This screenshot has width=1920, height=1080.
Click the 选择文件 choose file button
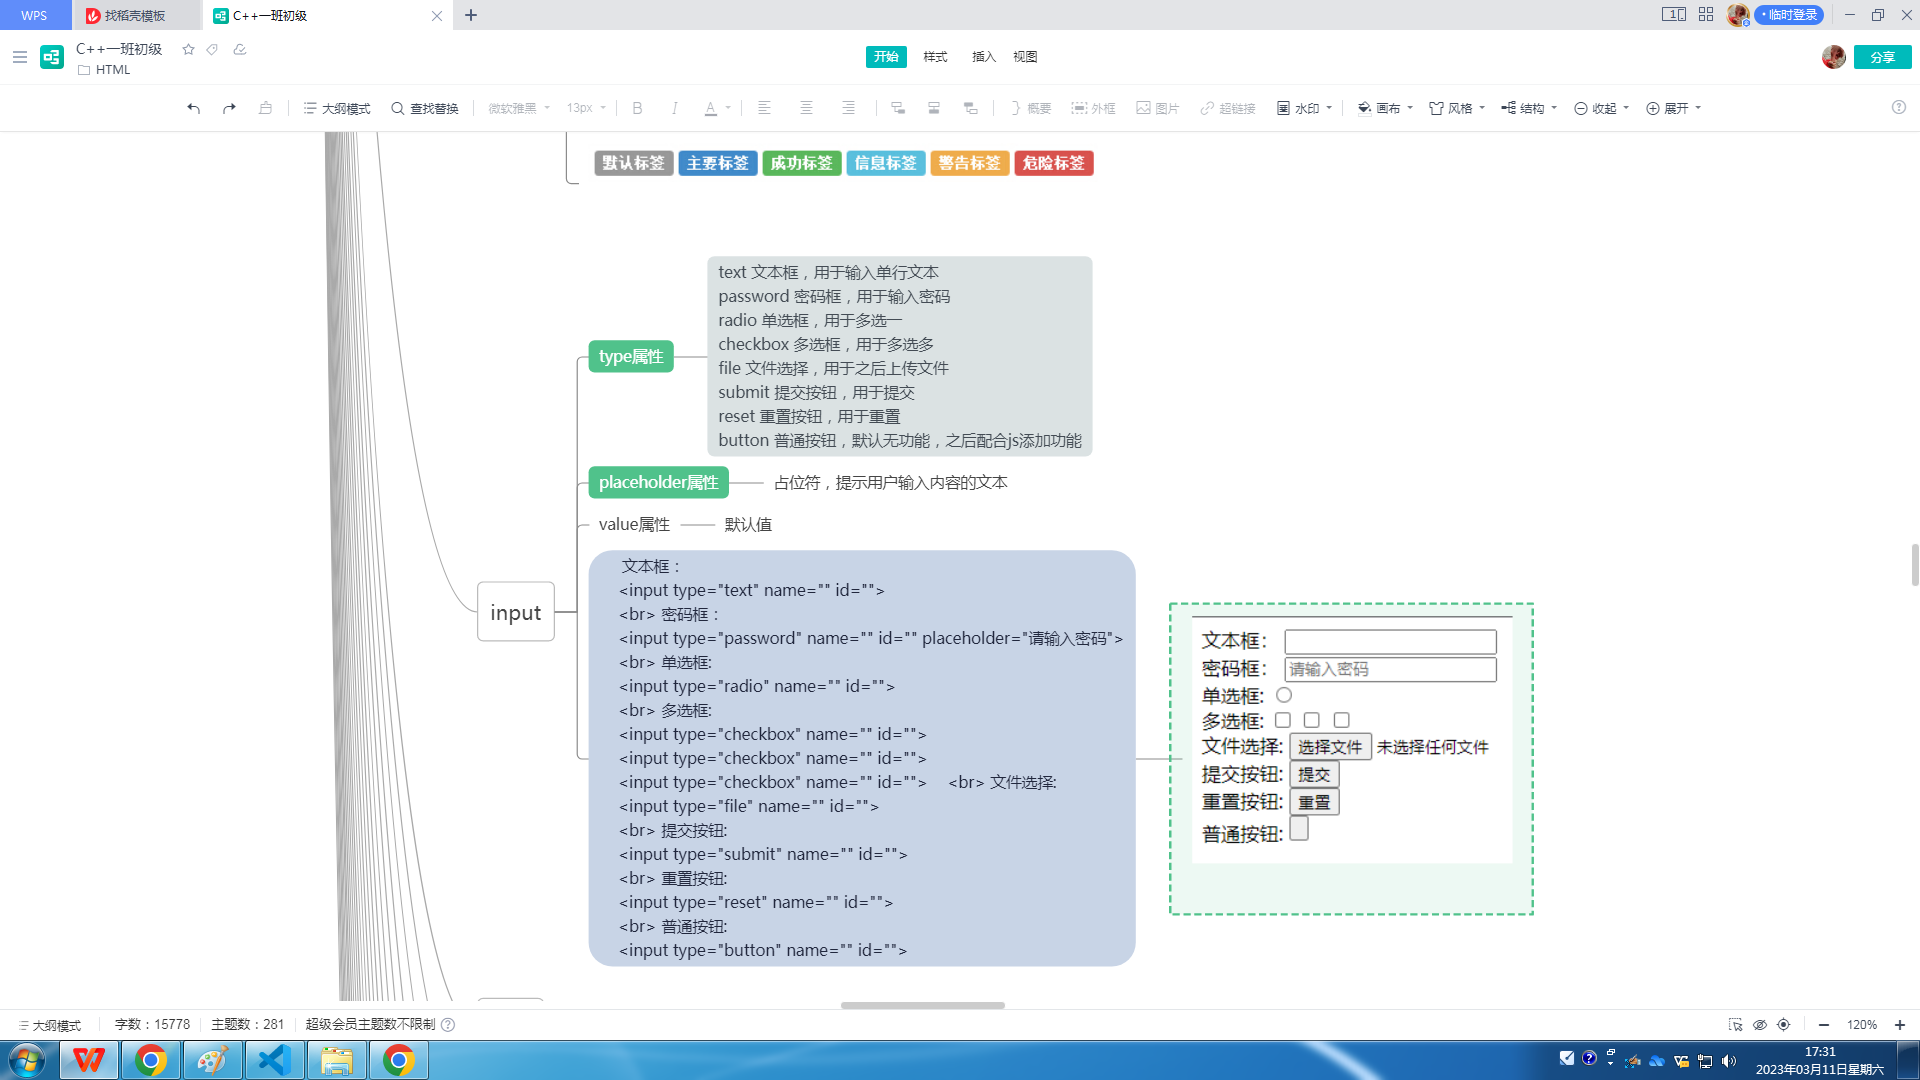[1329, 747]
